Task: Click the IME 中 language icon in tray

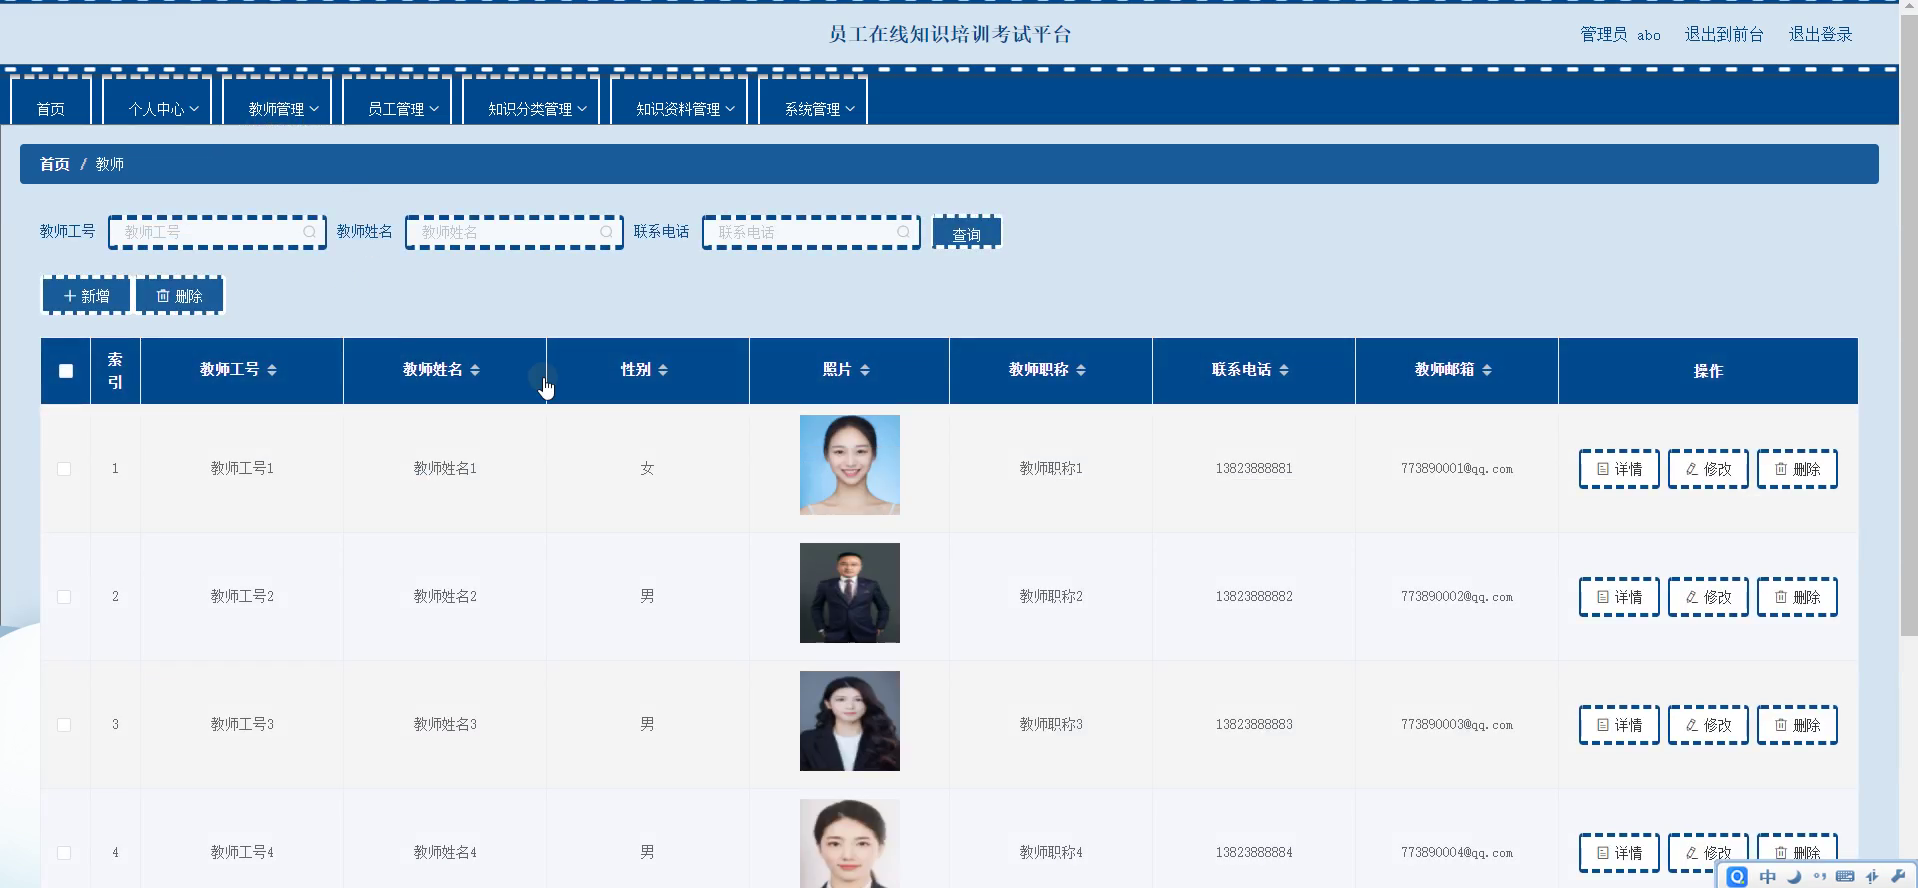Action: tap(1767, 877)
